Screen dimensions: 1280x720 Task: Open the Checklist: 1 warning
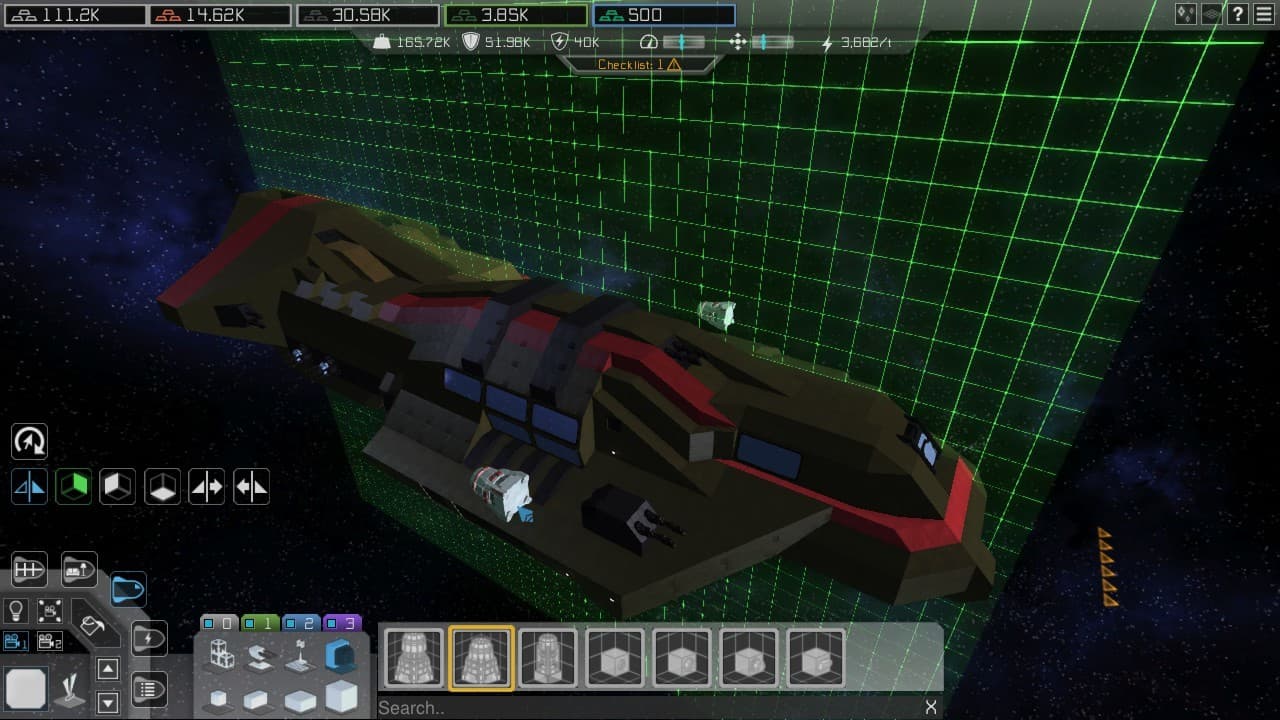pos(639,64)
